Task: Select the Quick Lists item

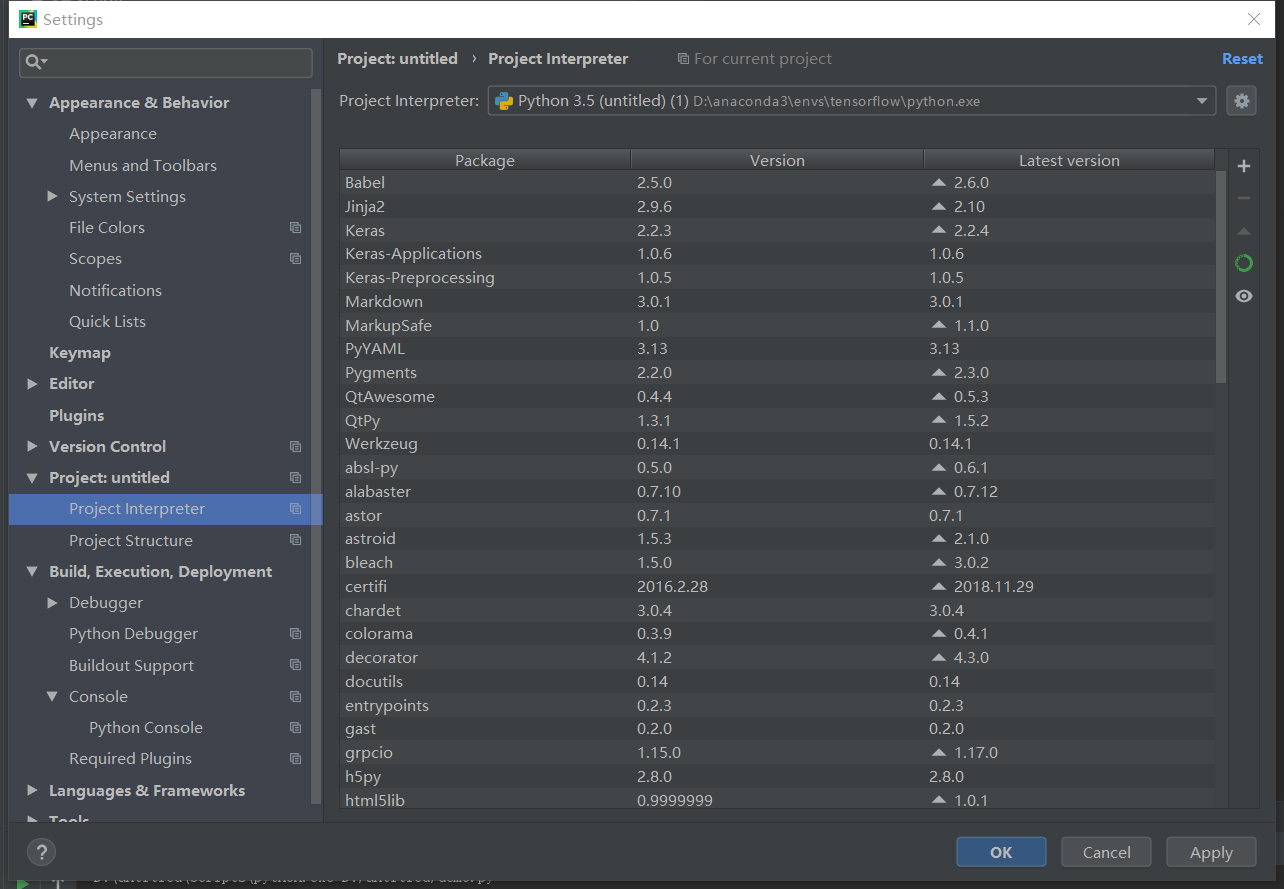Action: pos(107,322)
